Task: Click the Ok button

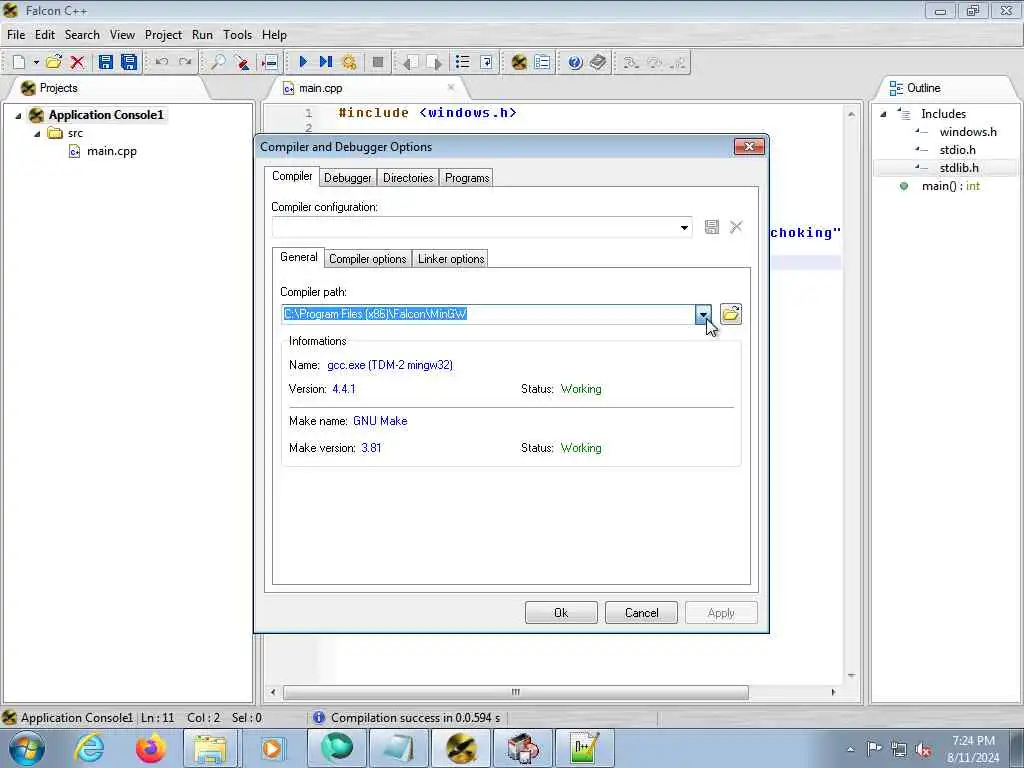Action: pos(561,613)
